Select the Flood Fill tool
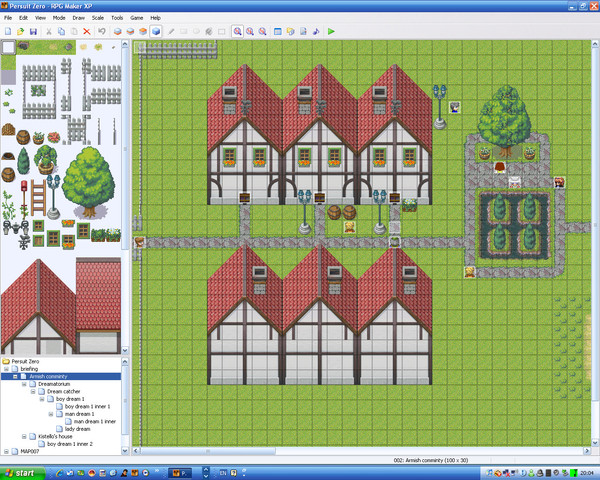600x480 pixels. (x=209, y=31)
